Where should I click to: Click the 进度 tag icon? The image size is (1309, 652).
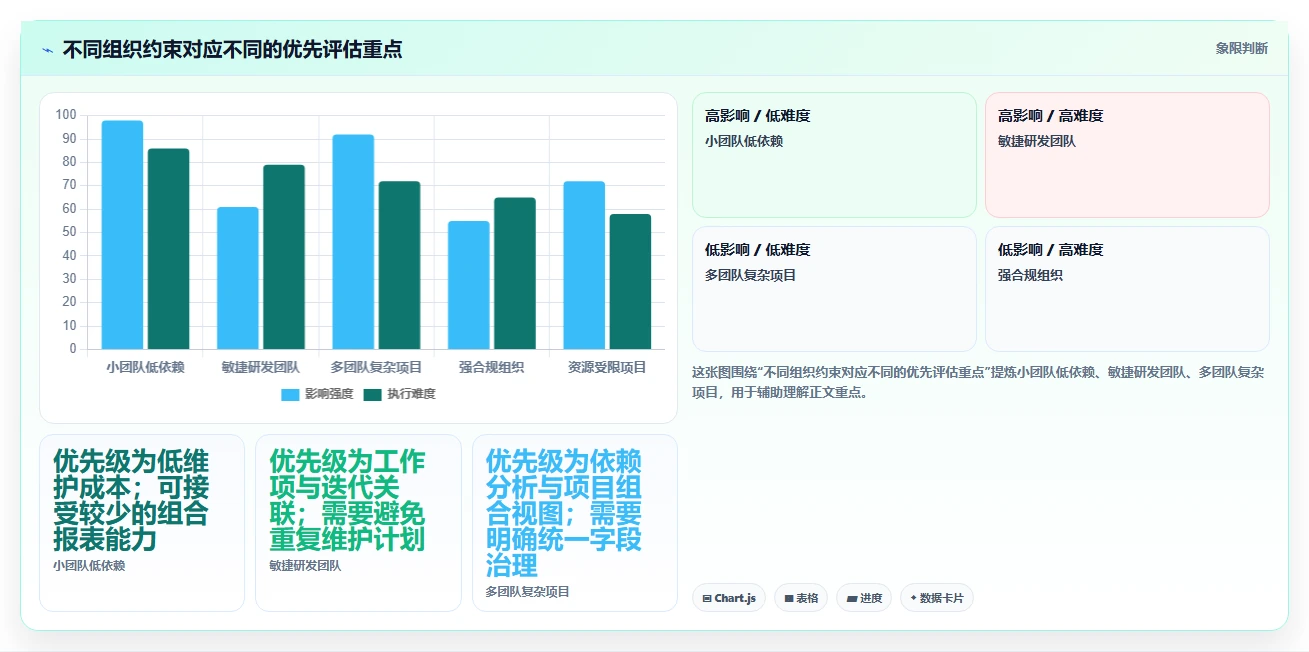coord(851,598)
